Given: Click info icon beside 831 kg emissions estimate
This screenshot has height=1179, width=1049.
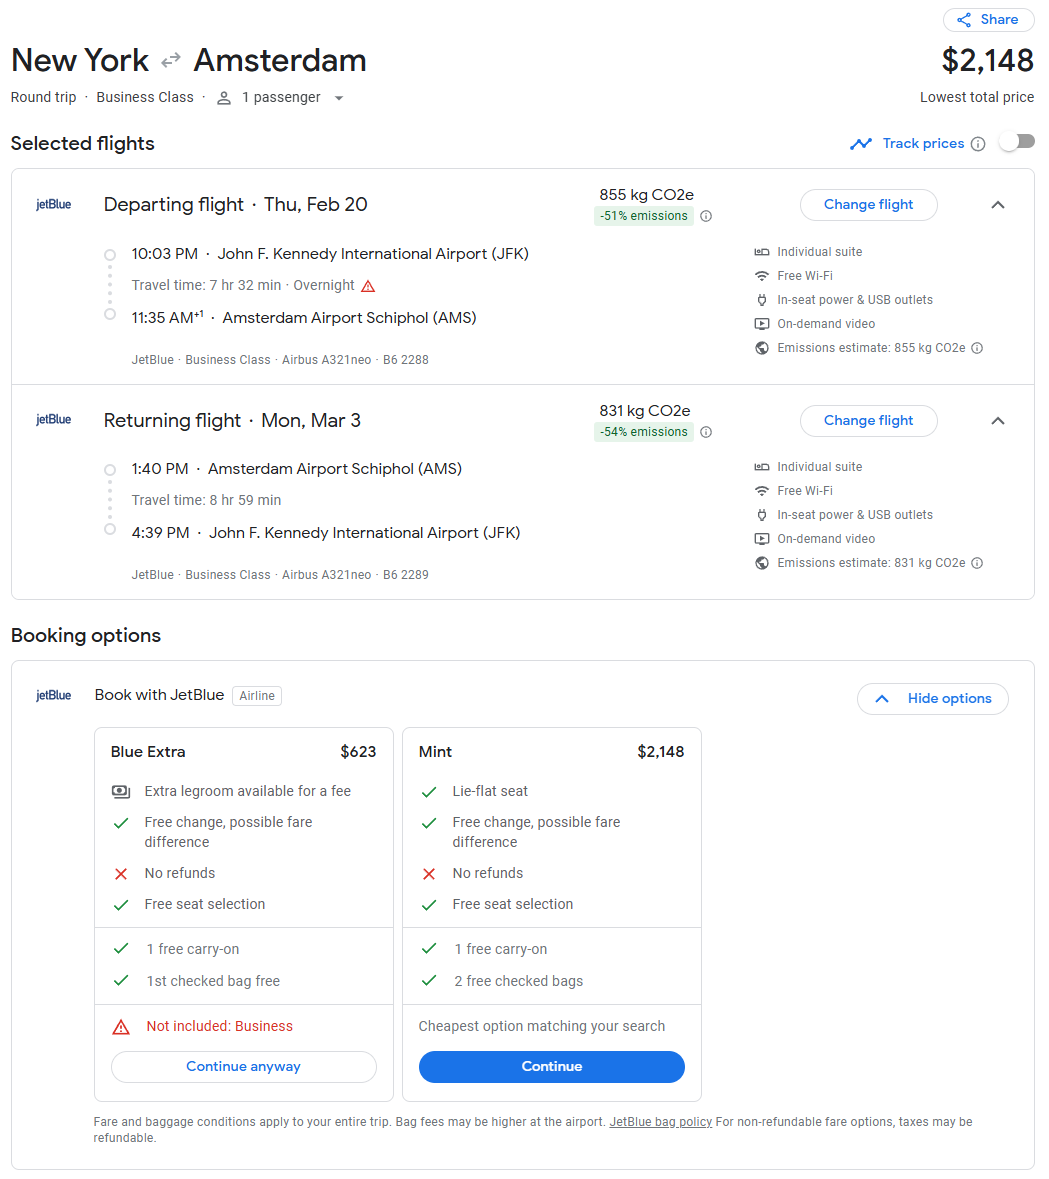Looking at the screenshot, I should 977,563.
